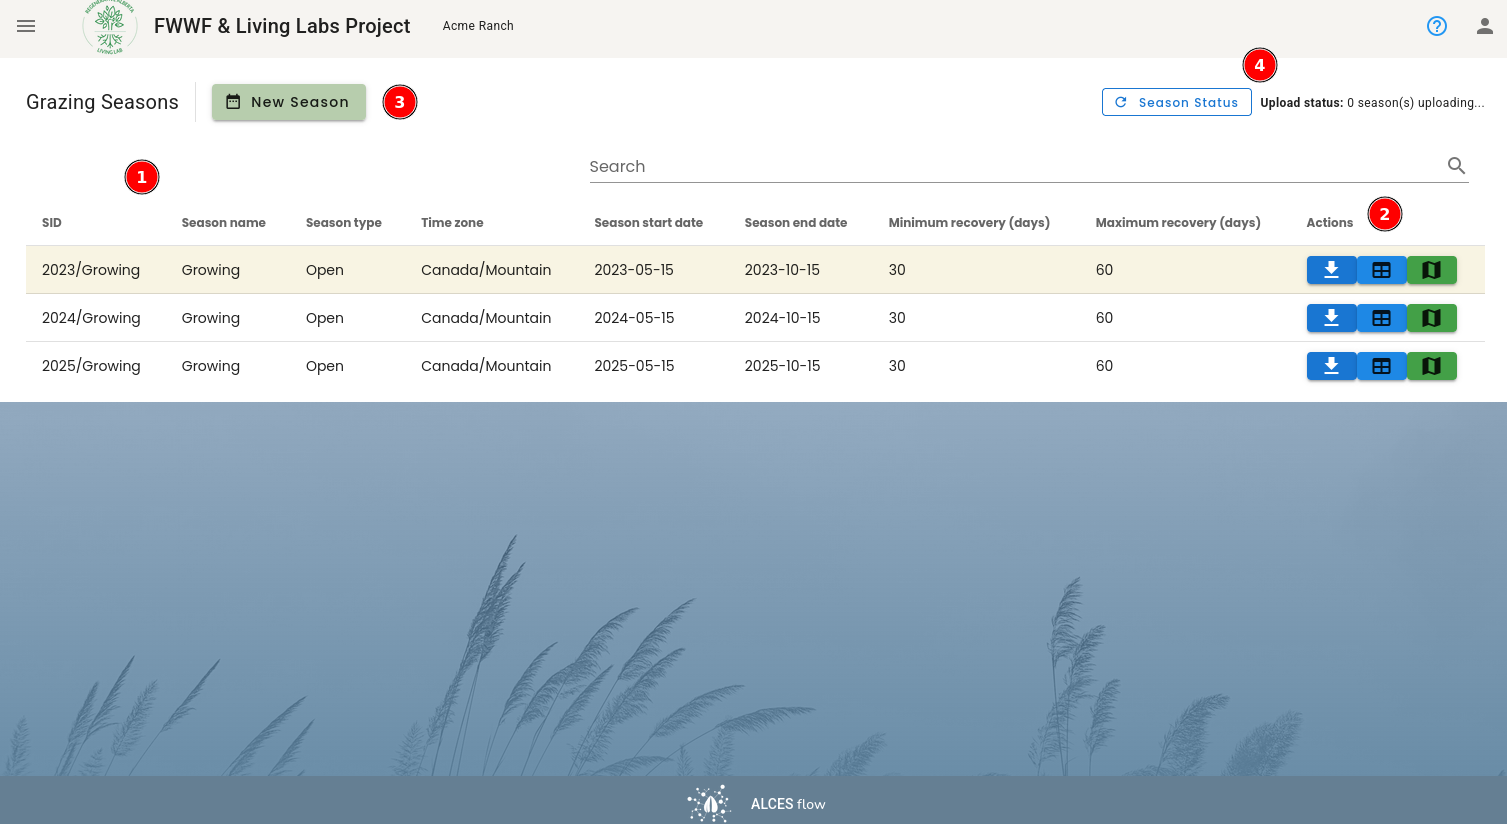
Task: Open the map for 2024/Growing season
Action: pos(1432,318)
